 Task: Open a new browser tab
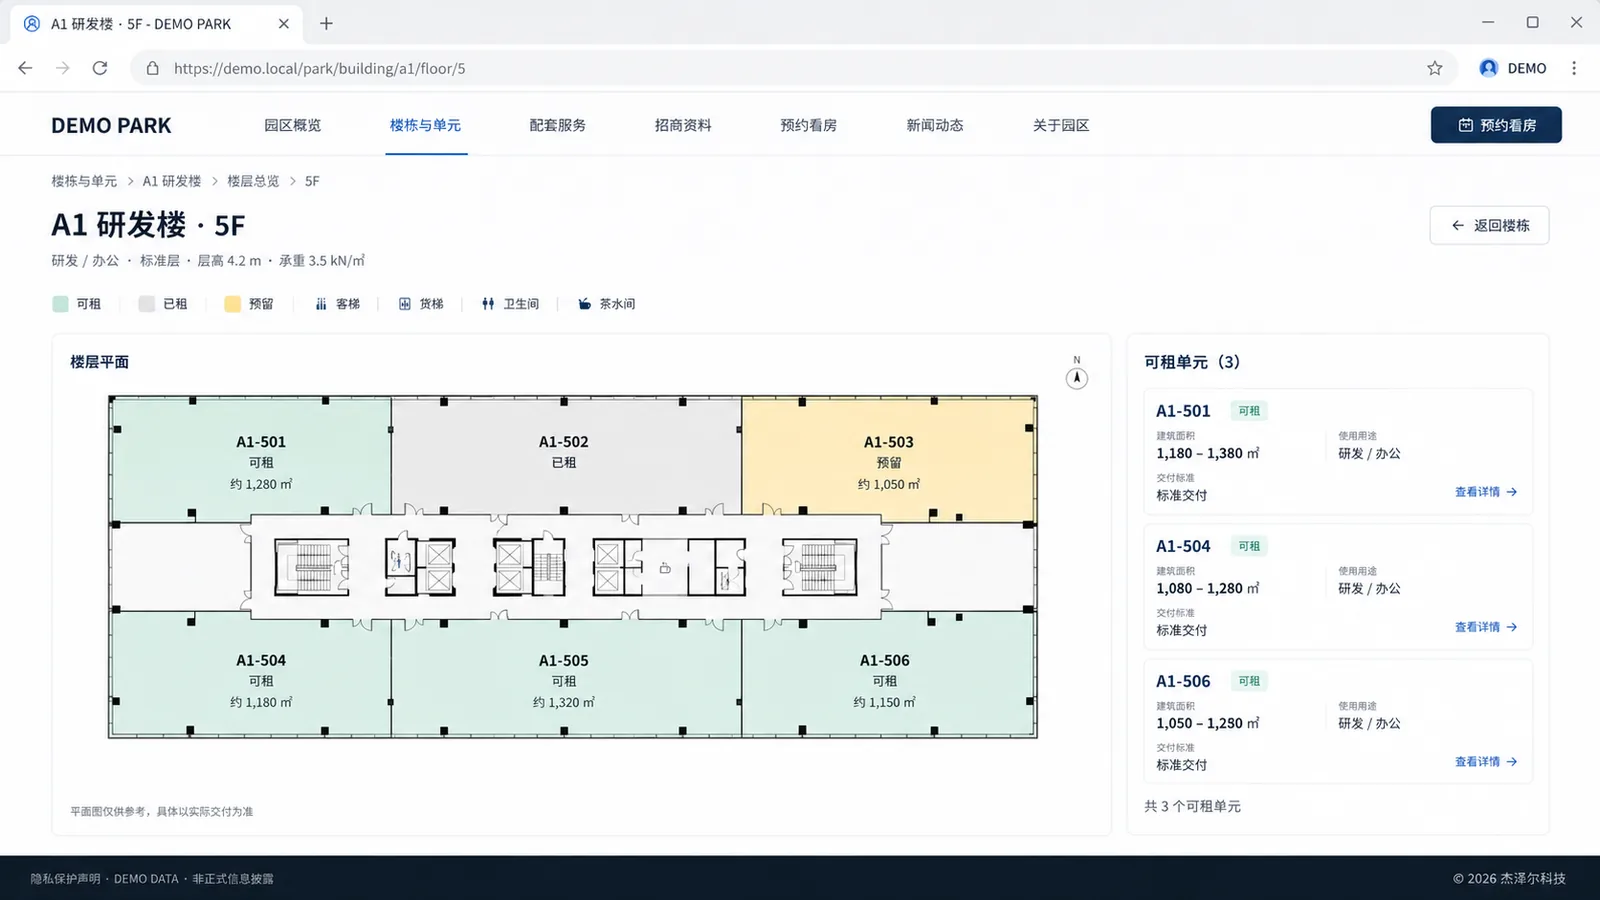point(326,23)
